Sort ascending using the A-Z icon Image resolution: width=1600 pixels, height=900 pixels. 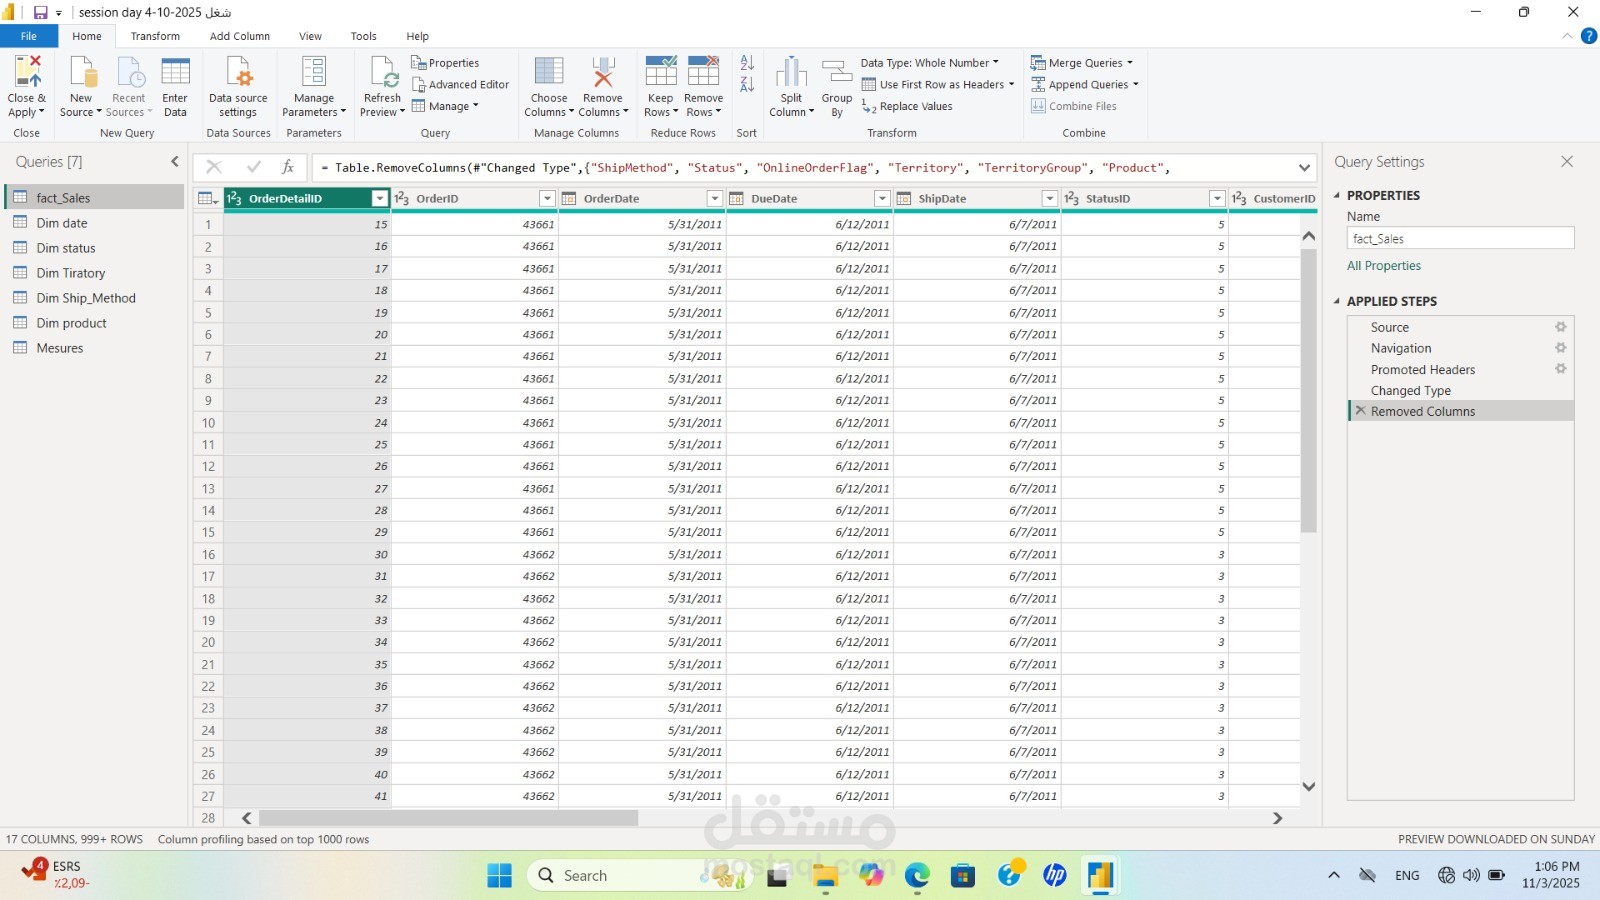(747, 63)
